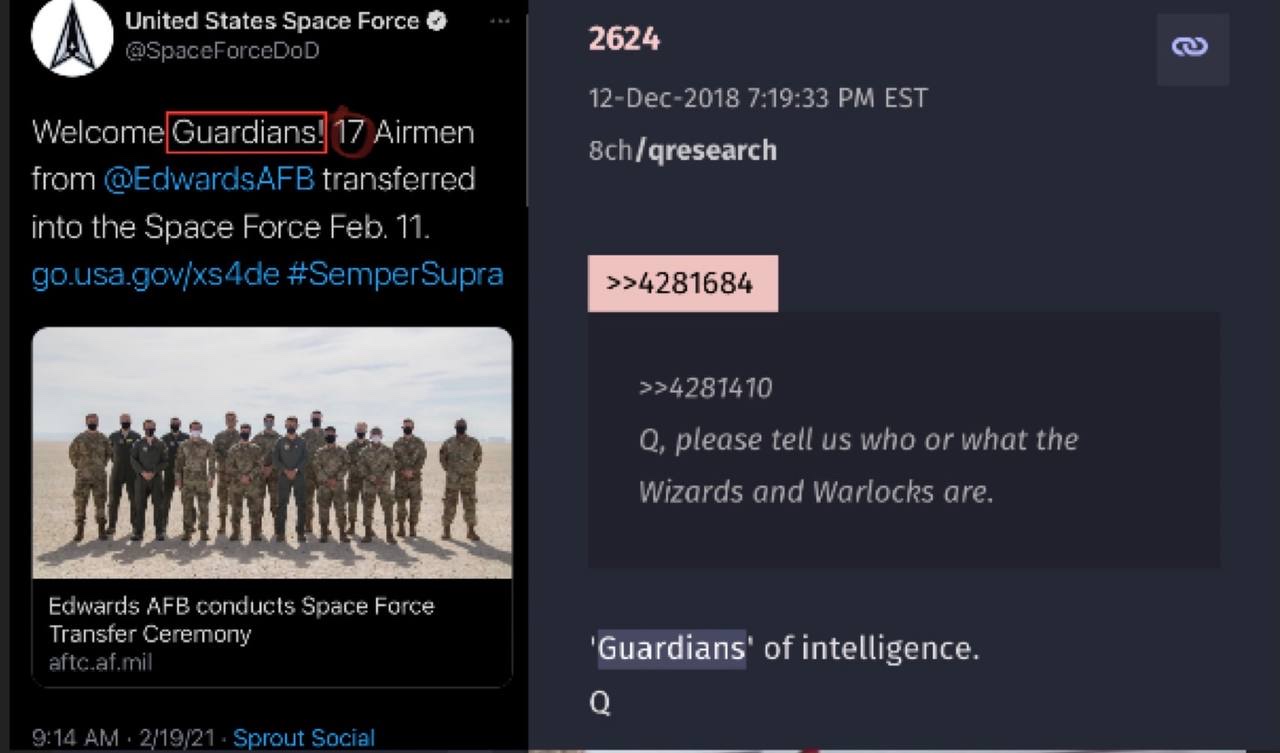Open the tweet's three-dot more menu

point(500,22)
